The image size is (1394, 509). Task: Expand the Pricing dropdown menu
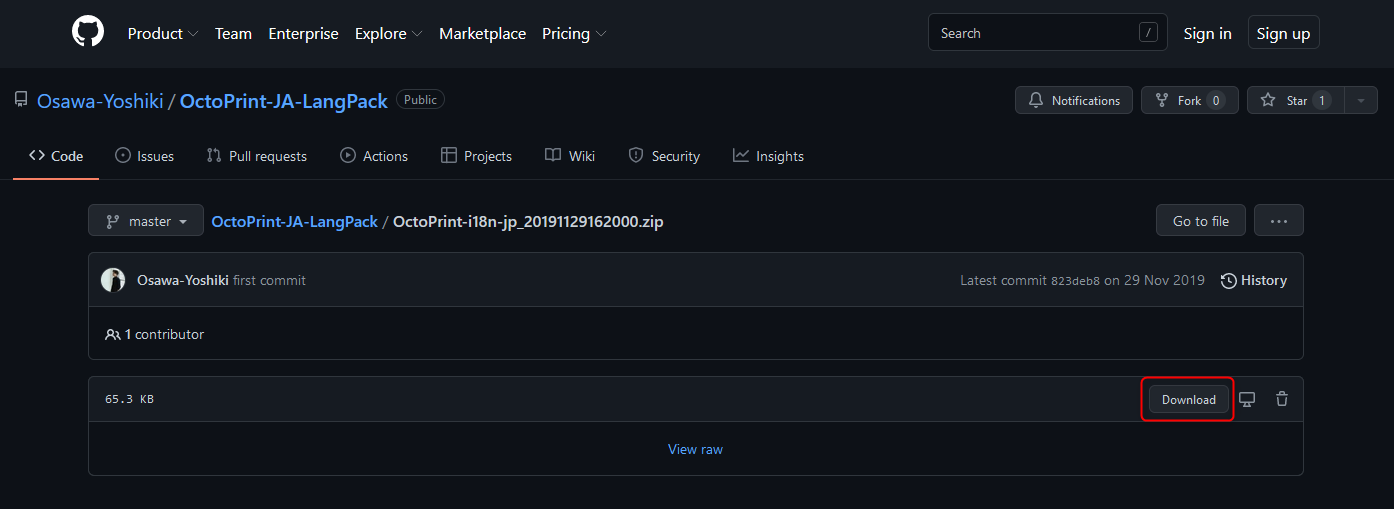pyautogui.click(x=574, y=33)
